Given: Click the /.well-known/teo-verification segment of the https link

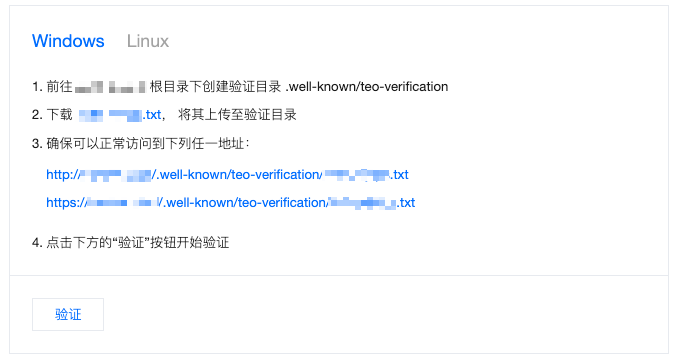Looking at the screenshot, I should click(x=242, y=202).
